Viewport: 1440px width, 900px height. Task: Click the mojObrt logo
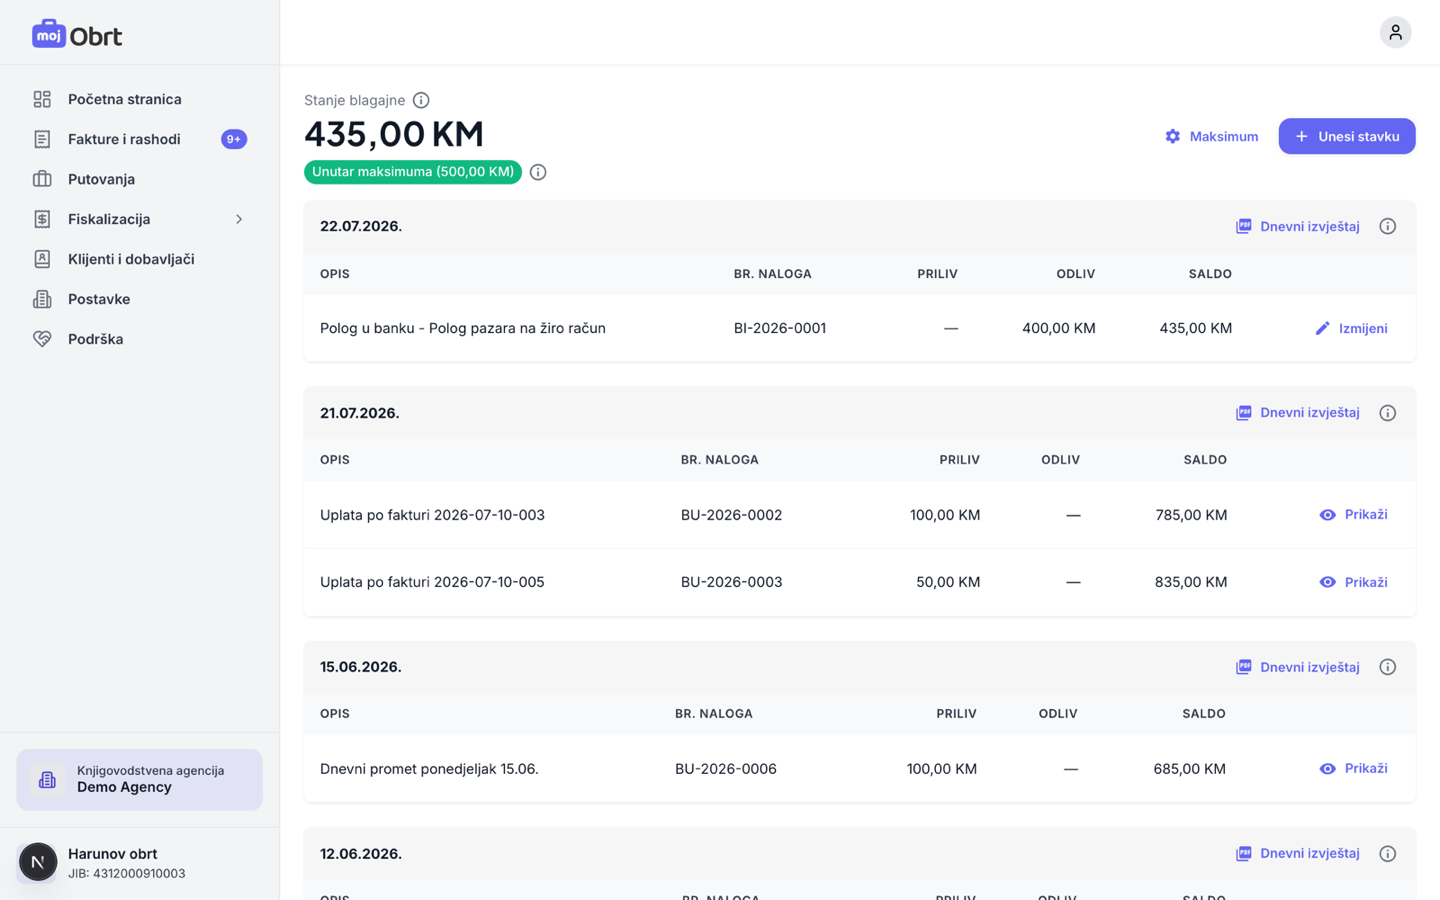click(x=77, y=34)
